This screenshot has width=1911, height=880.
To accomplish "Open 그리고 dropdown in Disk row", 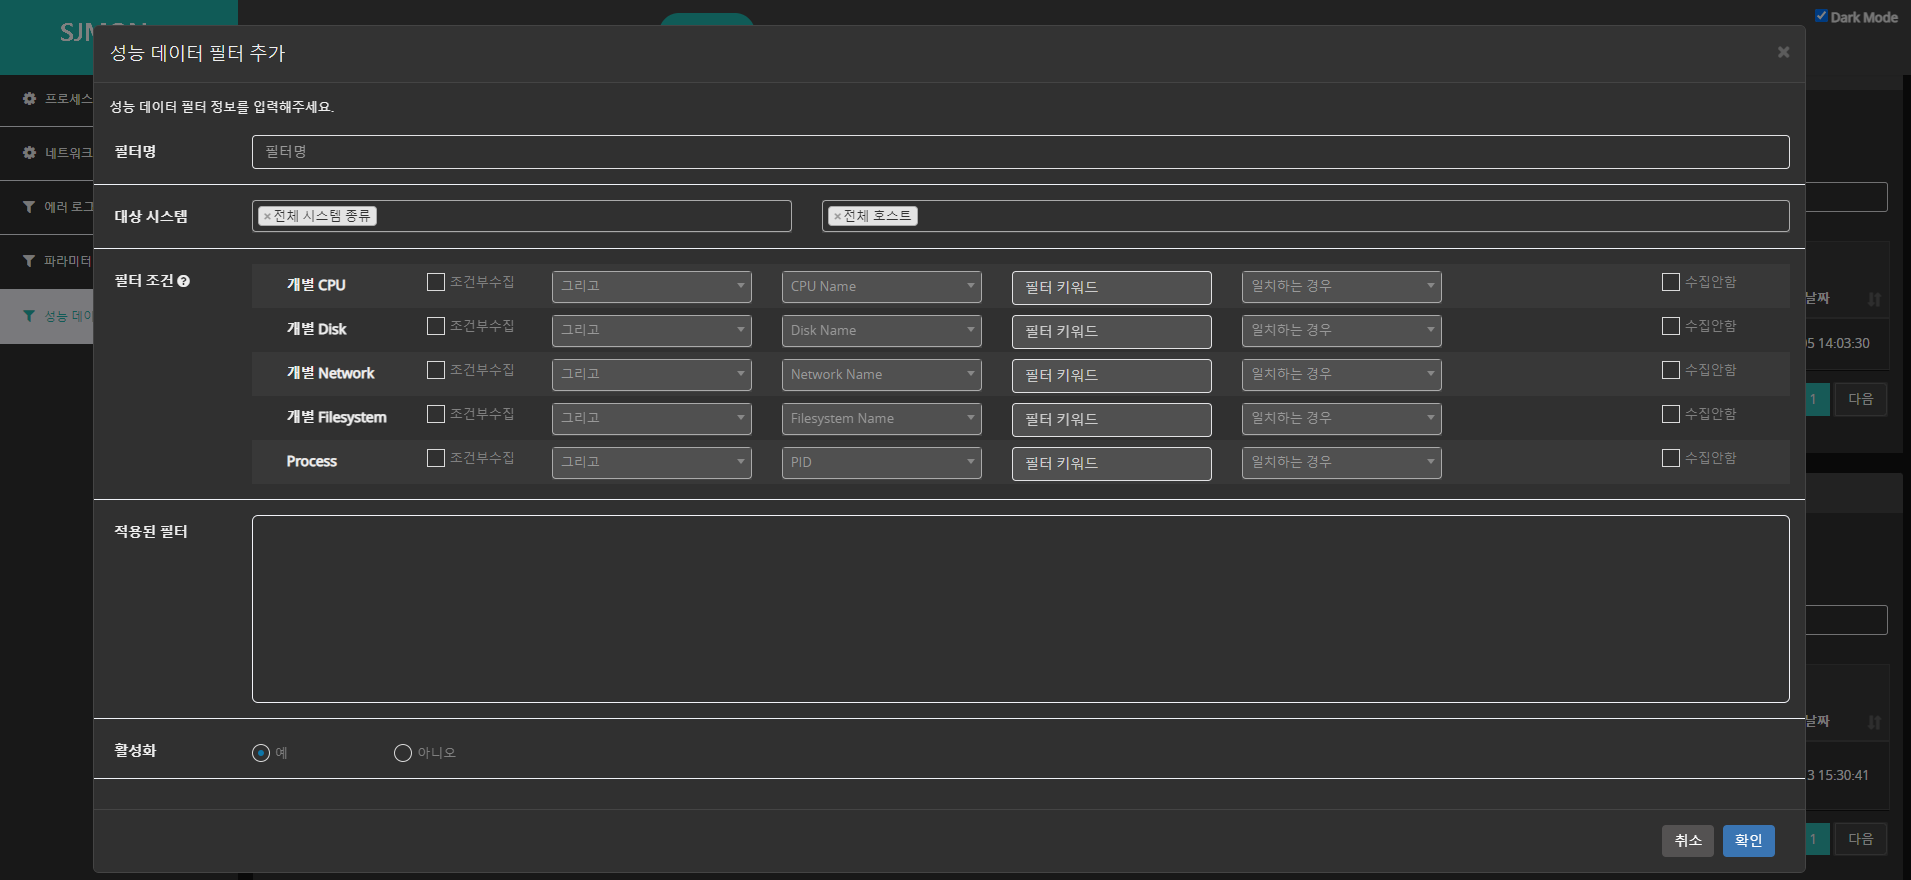I will point(652,330).
